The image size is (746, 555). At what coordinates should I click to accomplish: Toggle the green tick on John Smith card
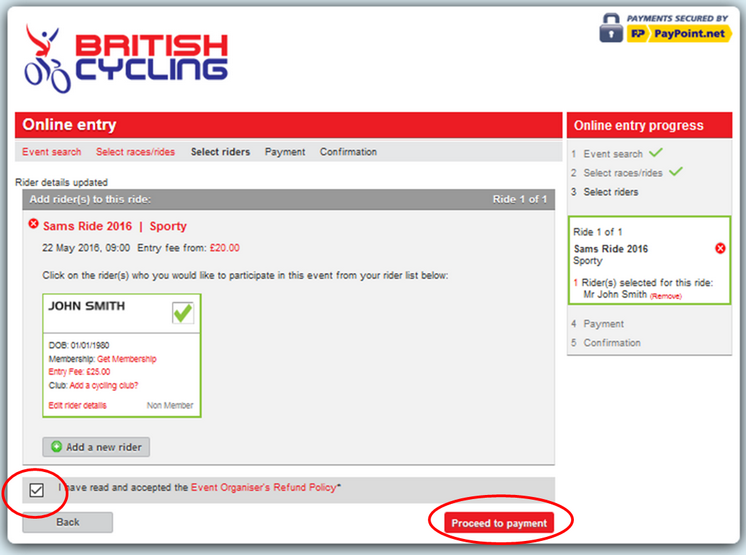(x=183, y=313)
